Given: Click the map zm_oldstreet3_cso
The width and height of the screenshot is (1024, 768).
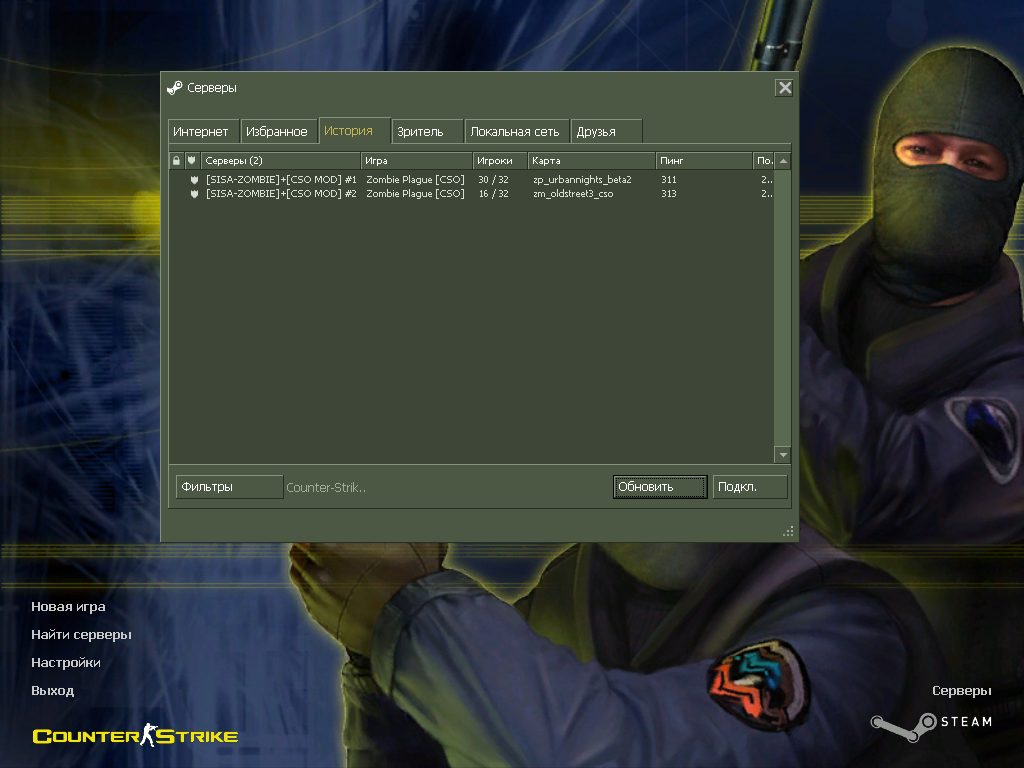Looking at the screenshot, I should 573,194.
